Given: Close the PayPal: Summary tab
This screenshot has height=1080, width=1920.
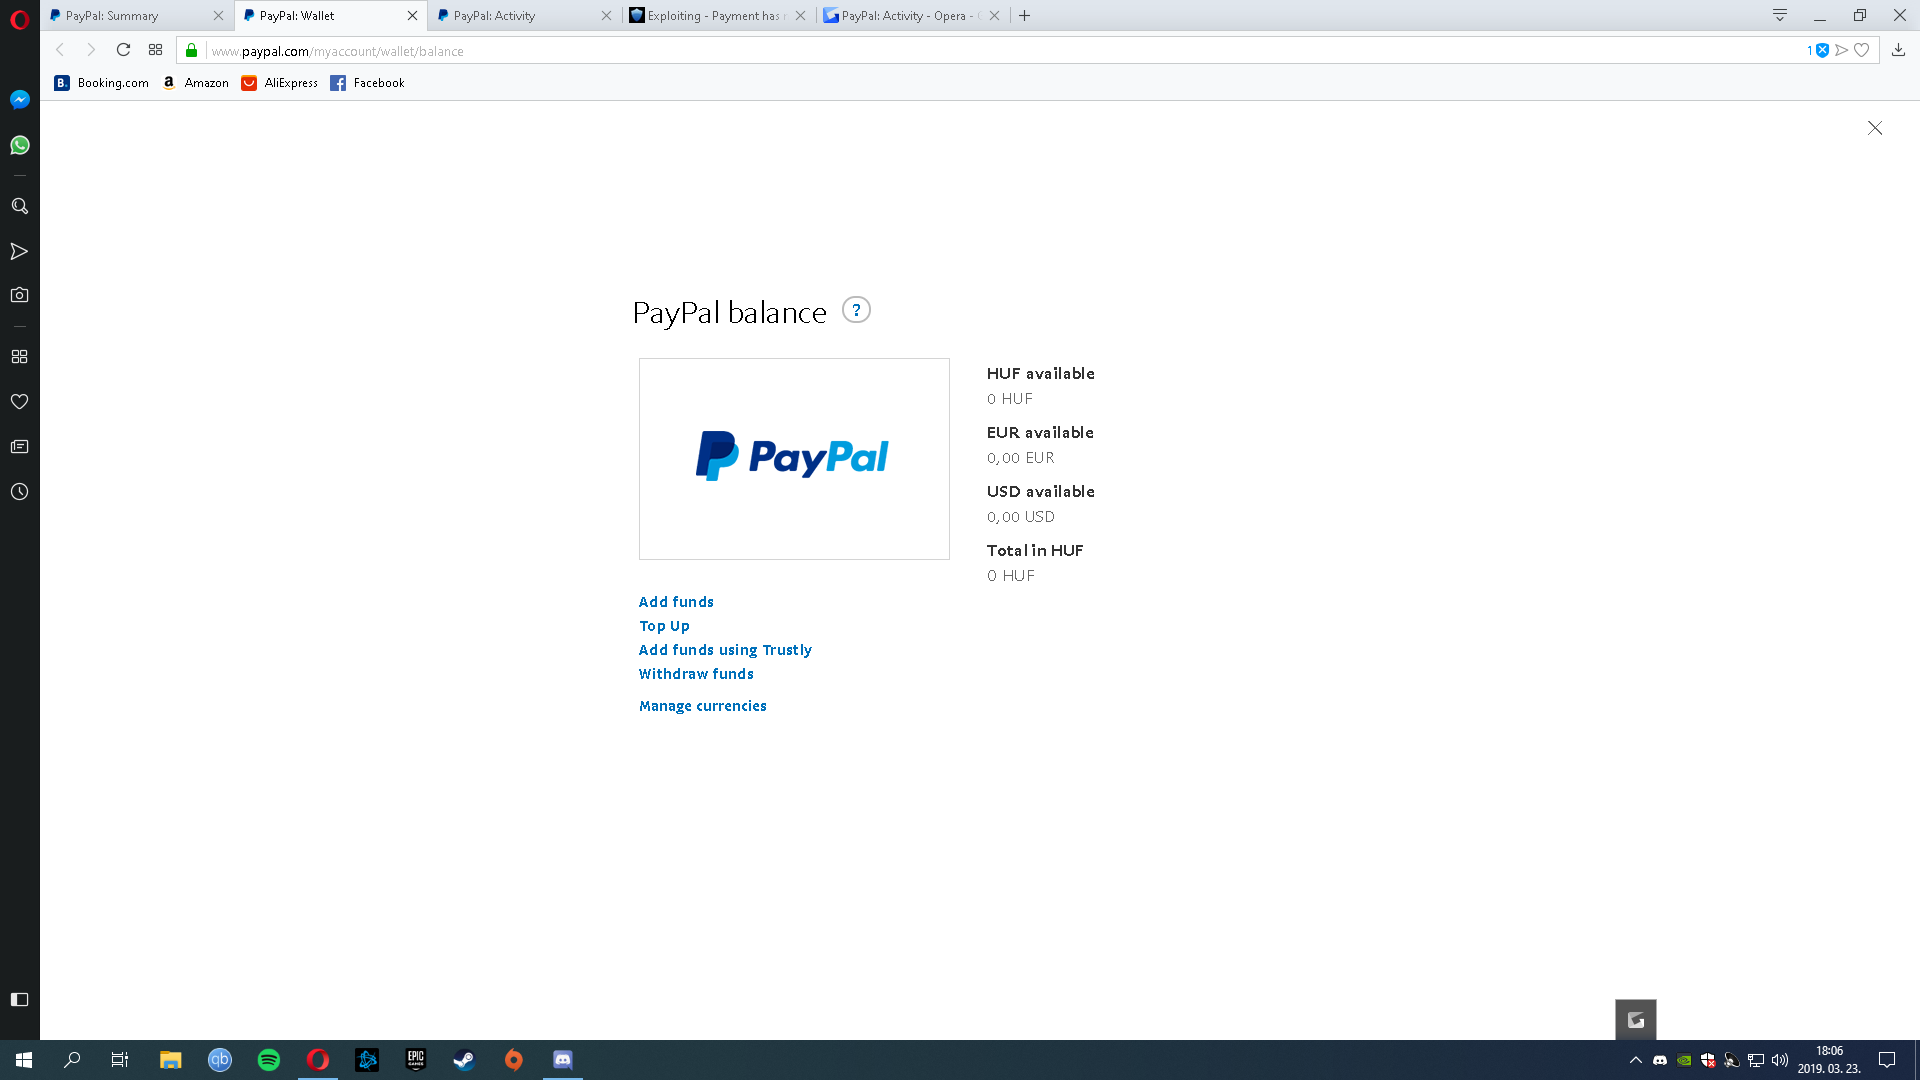Looking at the screenshot, I should pyautogui.click(x=218, y=15).
